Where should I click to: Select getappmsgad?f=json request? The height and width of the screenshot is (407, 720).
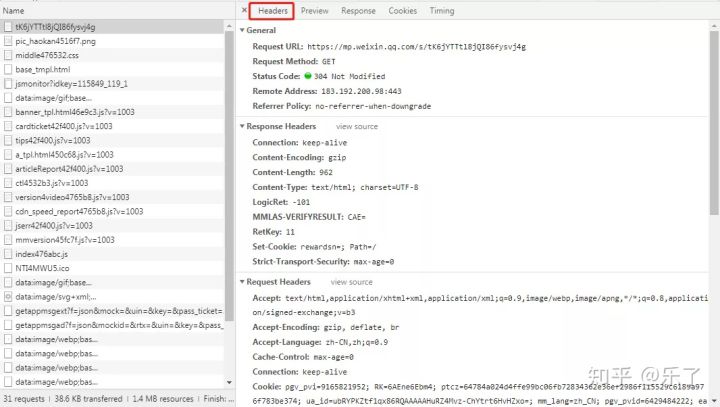112,325
